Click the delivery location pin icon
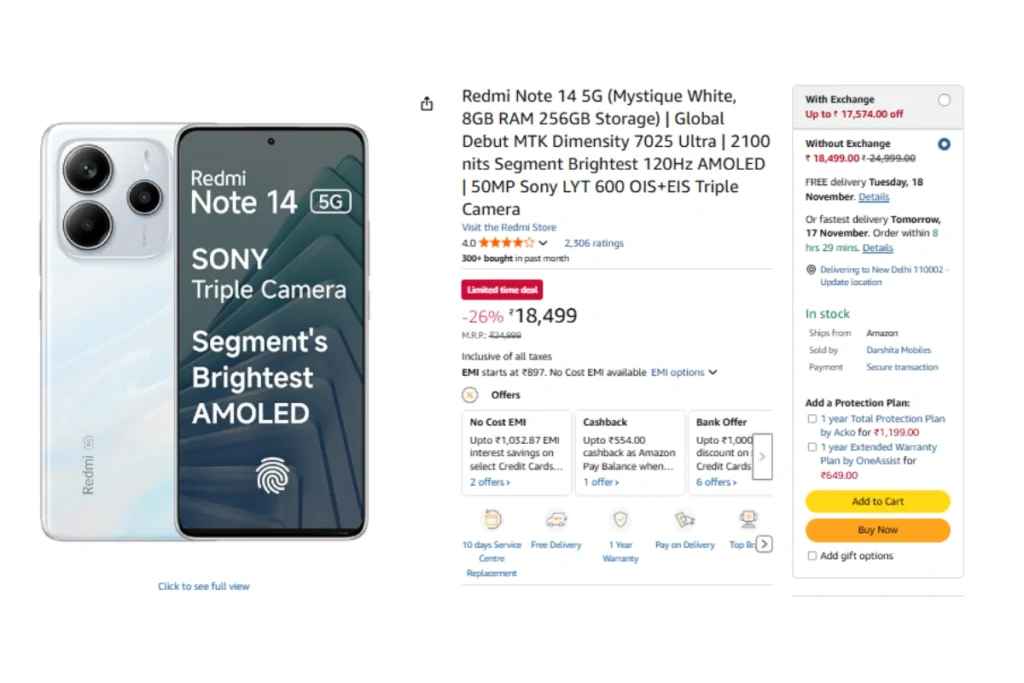 [811, 270]
